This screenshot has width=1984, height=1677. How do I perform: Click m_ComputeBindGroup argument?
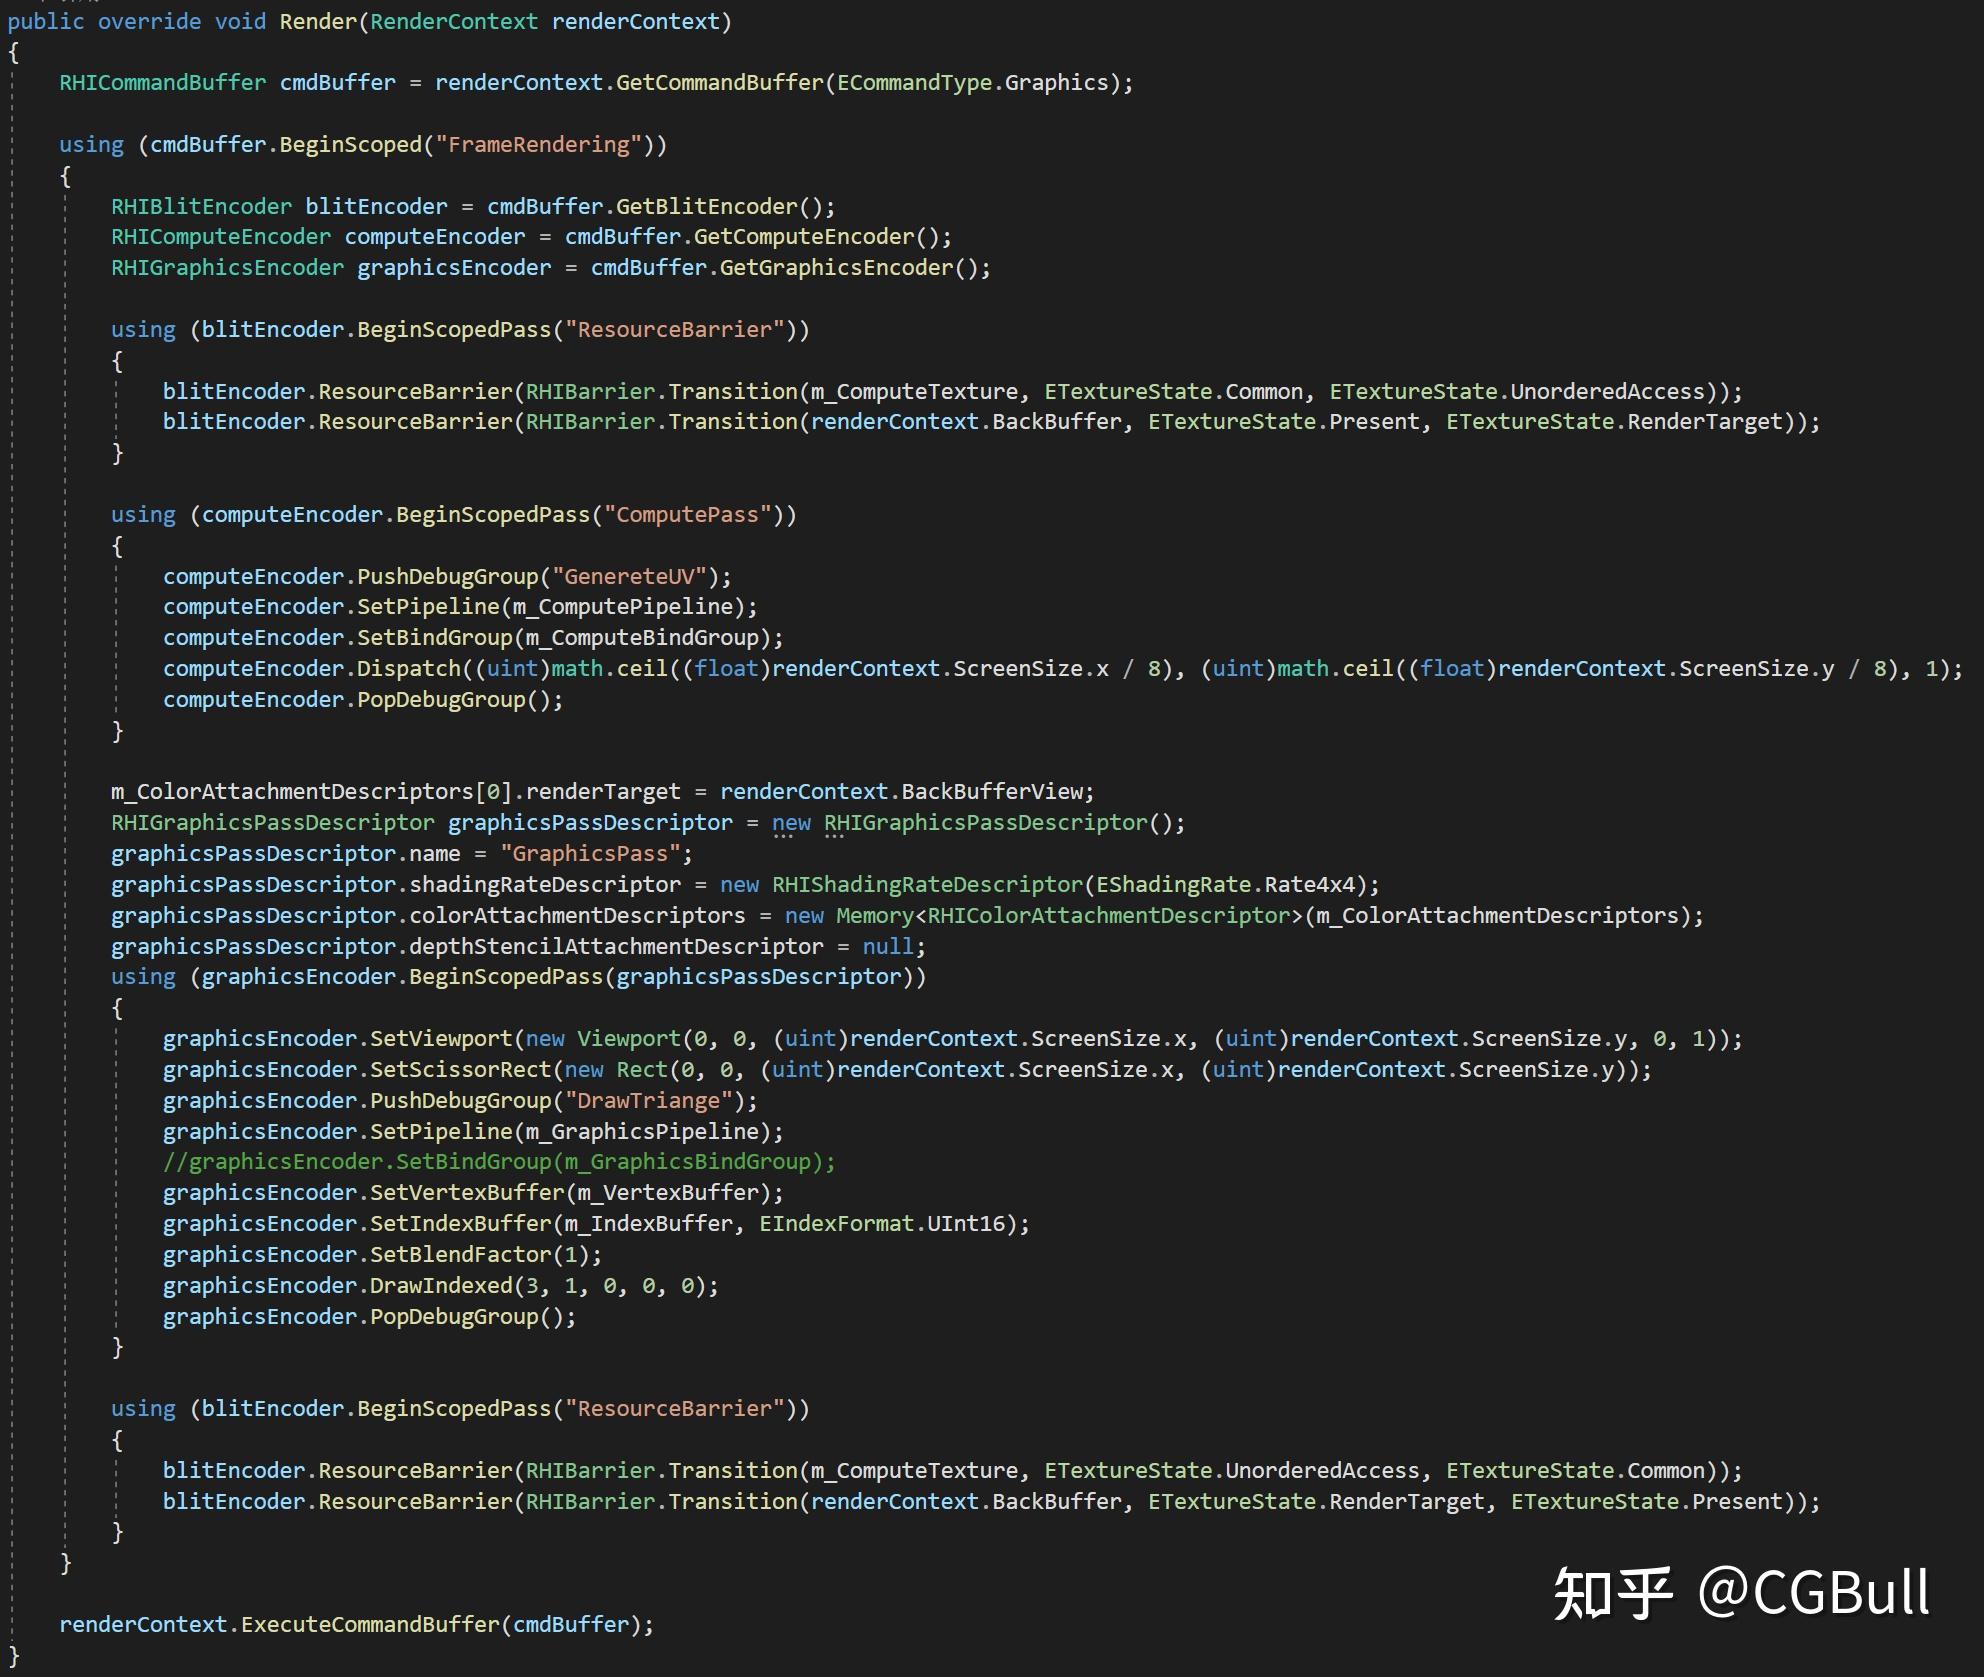pyautogui.click(x=641, y=637)
